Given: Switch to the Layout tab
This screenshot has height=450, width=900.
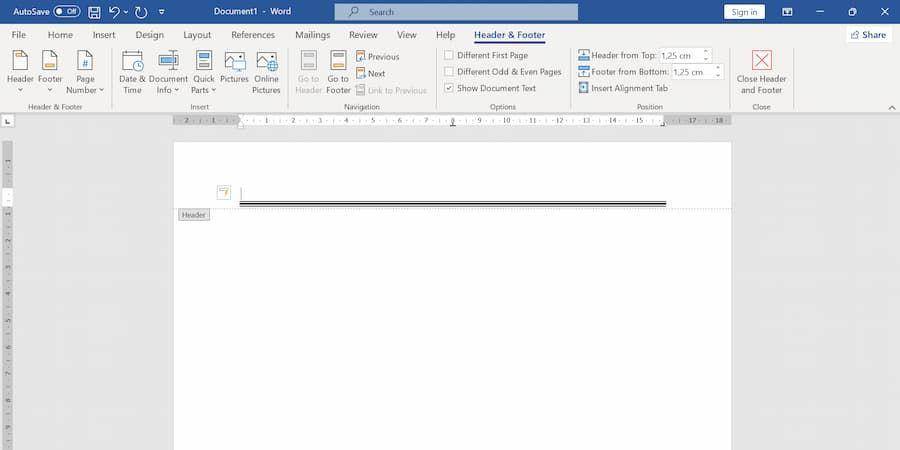Looking at the screenshot, I should (x=197, y=35).
